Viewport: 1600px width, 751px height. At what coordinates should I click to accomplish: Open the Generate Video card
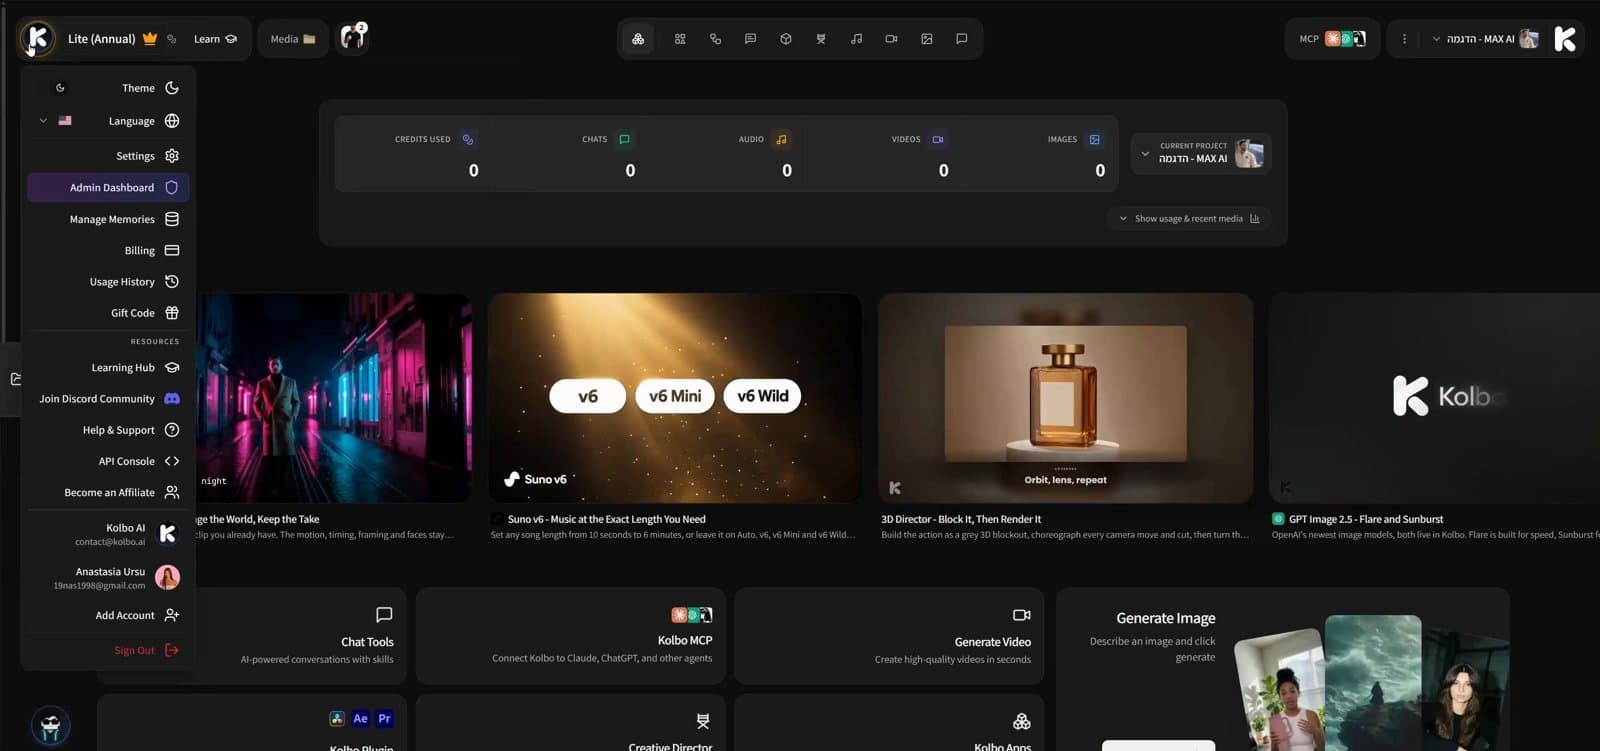(889, 636)
